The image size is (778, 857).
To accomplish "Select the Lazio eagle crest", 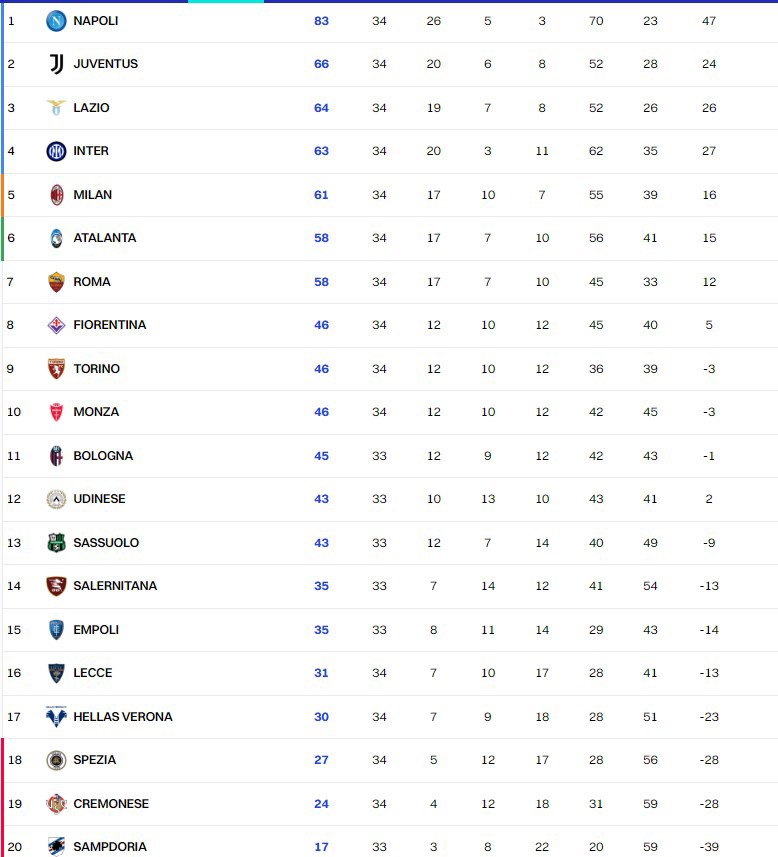I will click(x=56, y=108).
